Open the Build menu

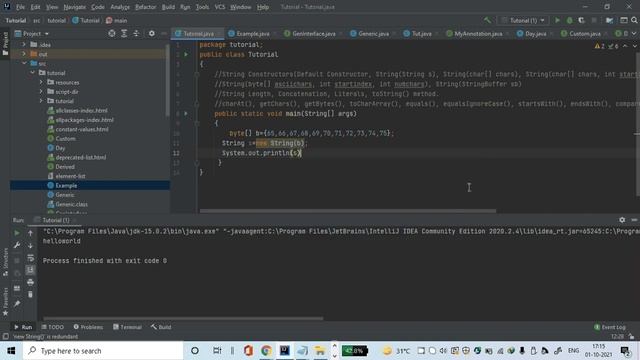point(168,7)
